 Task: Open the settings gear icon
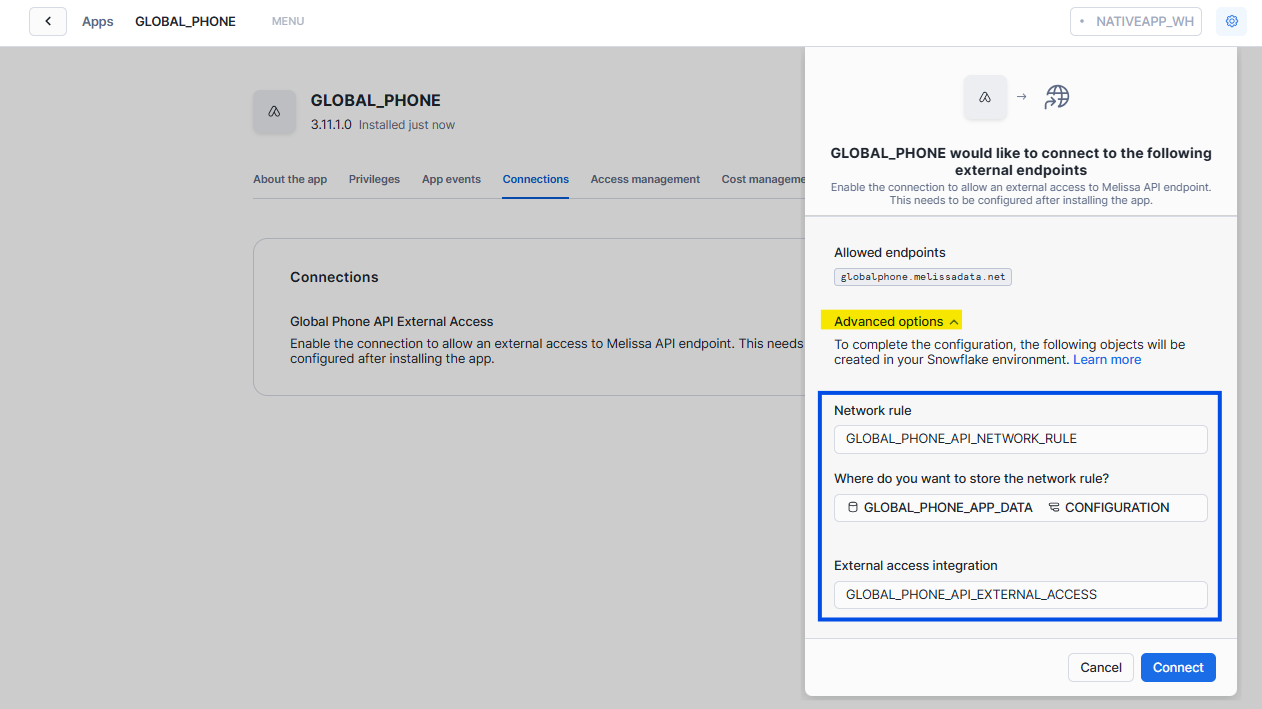[x=1231, y=21]
